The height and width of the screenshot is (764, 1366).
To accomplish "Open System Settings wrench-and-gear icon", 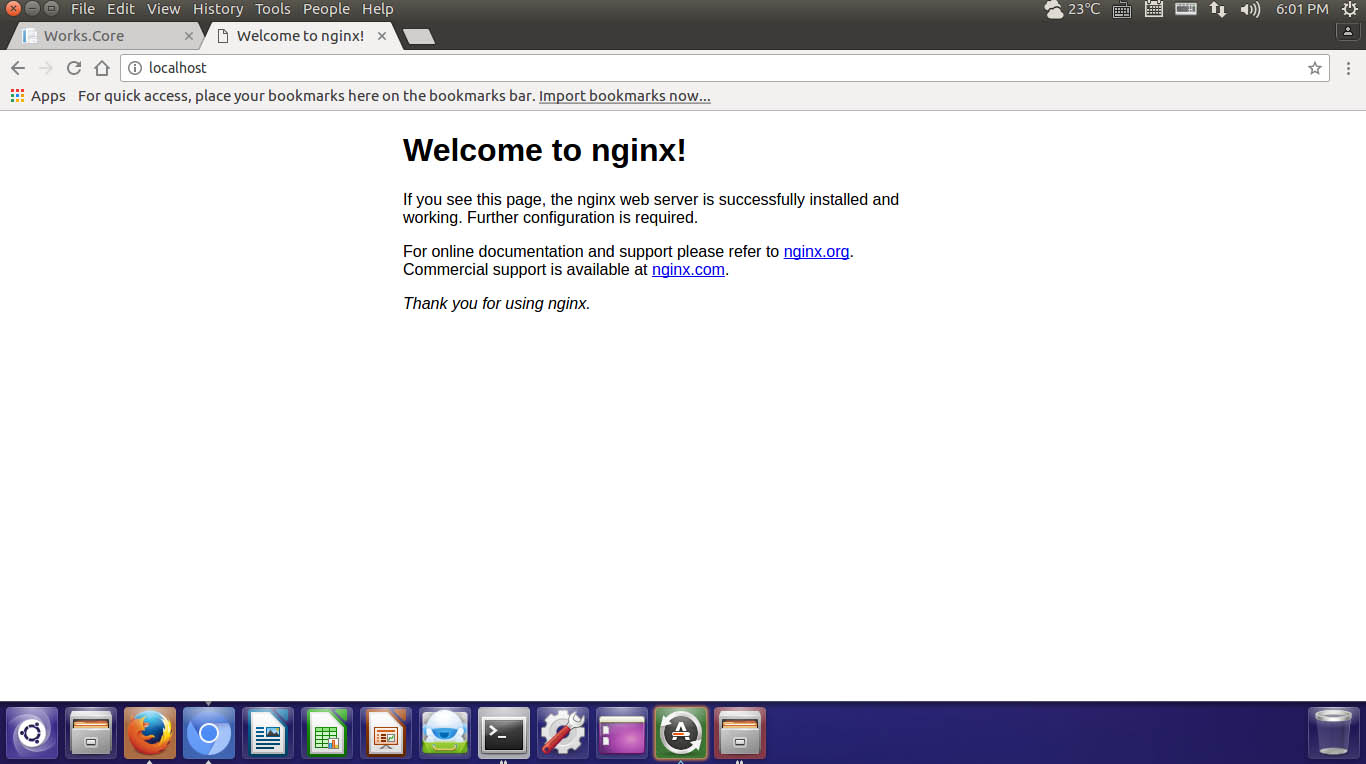I will point(563,733).
